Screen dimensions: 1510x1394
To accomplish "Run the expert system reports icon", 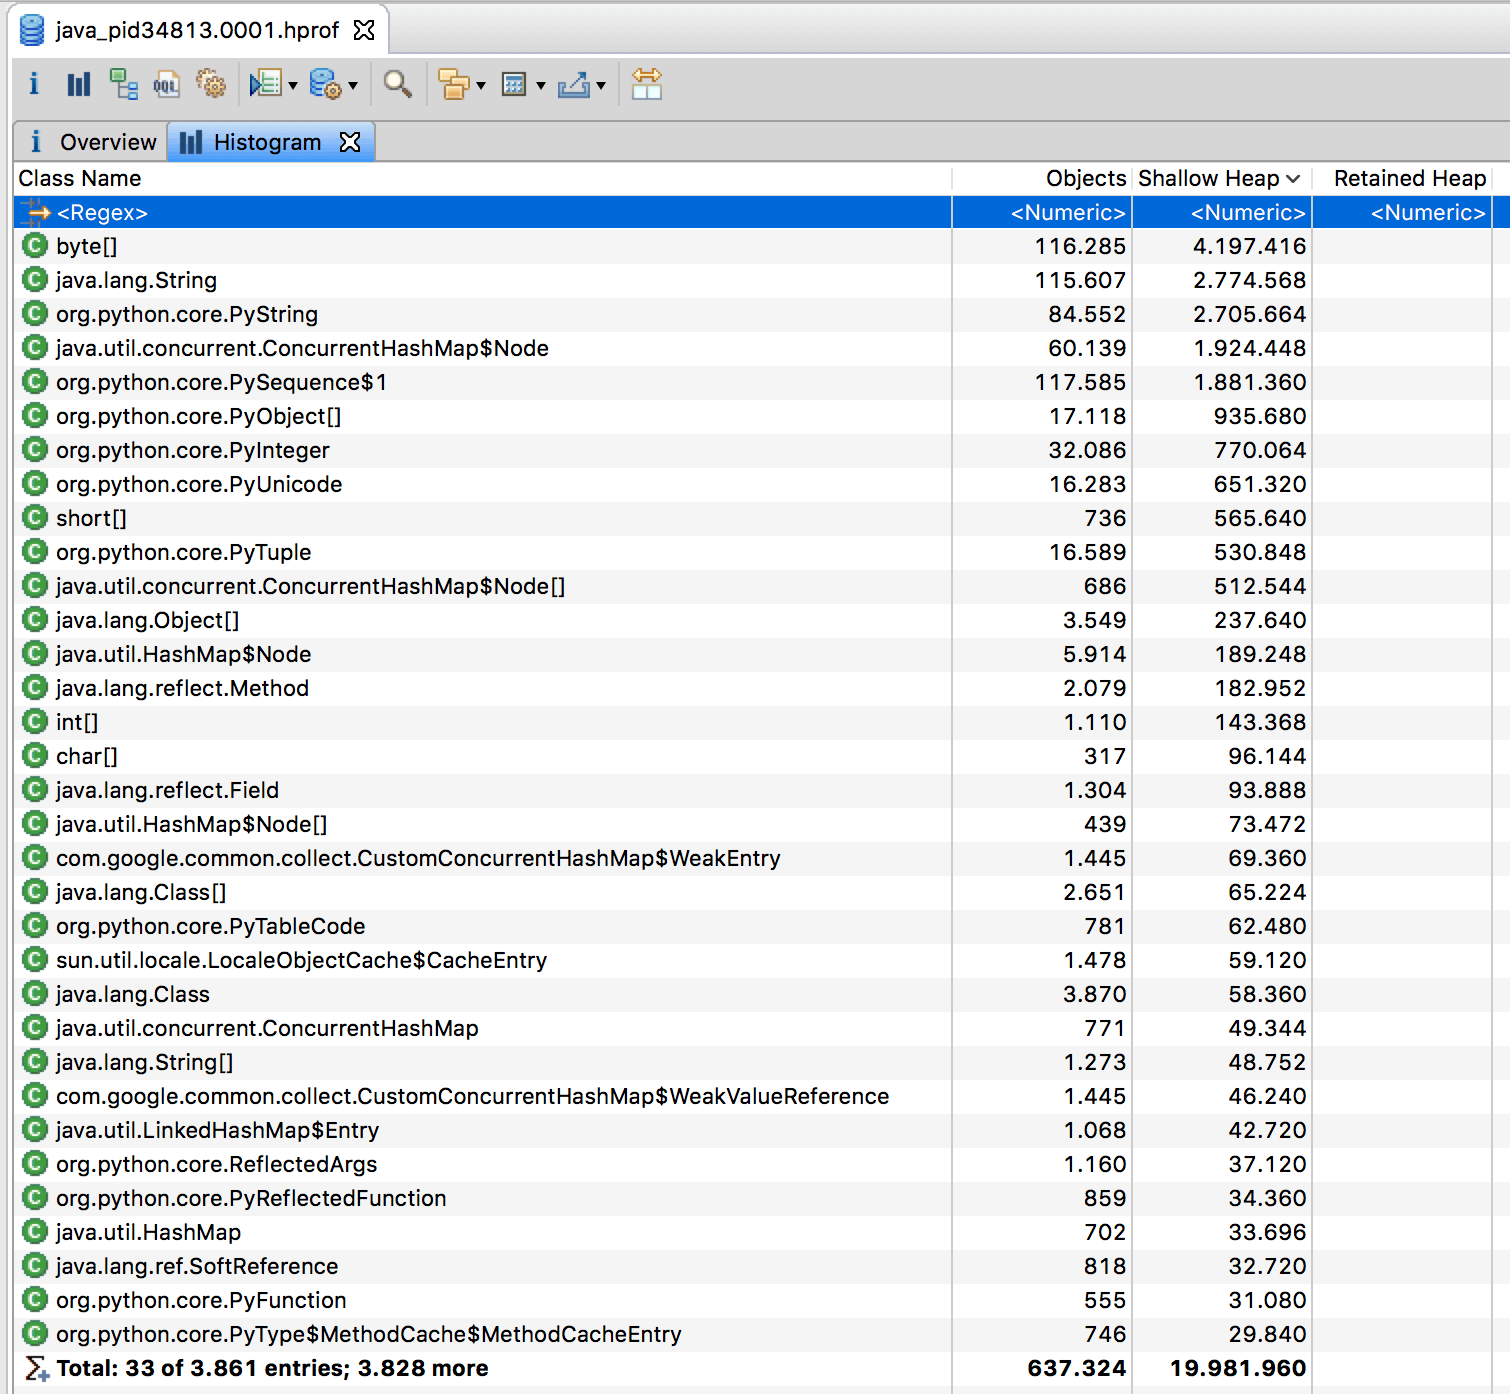I will tap(265, 84).
